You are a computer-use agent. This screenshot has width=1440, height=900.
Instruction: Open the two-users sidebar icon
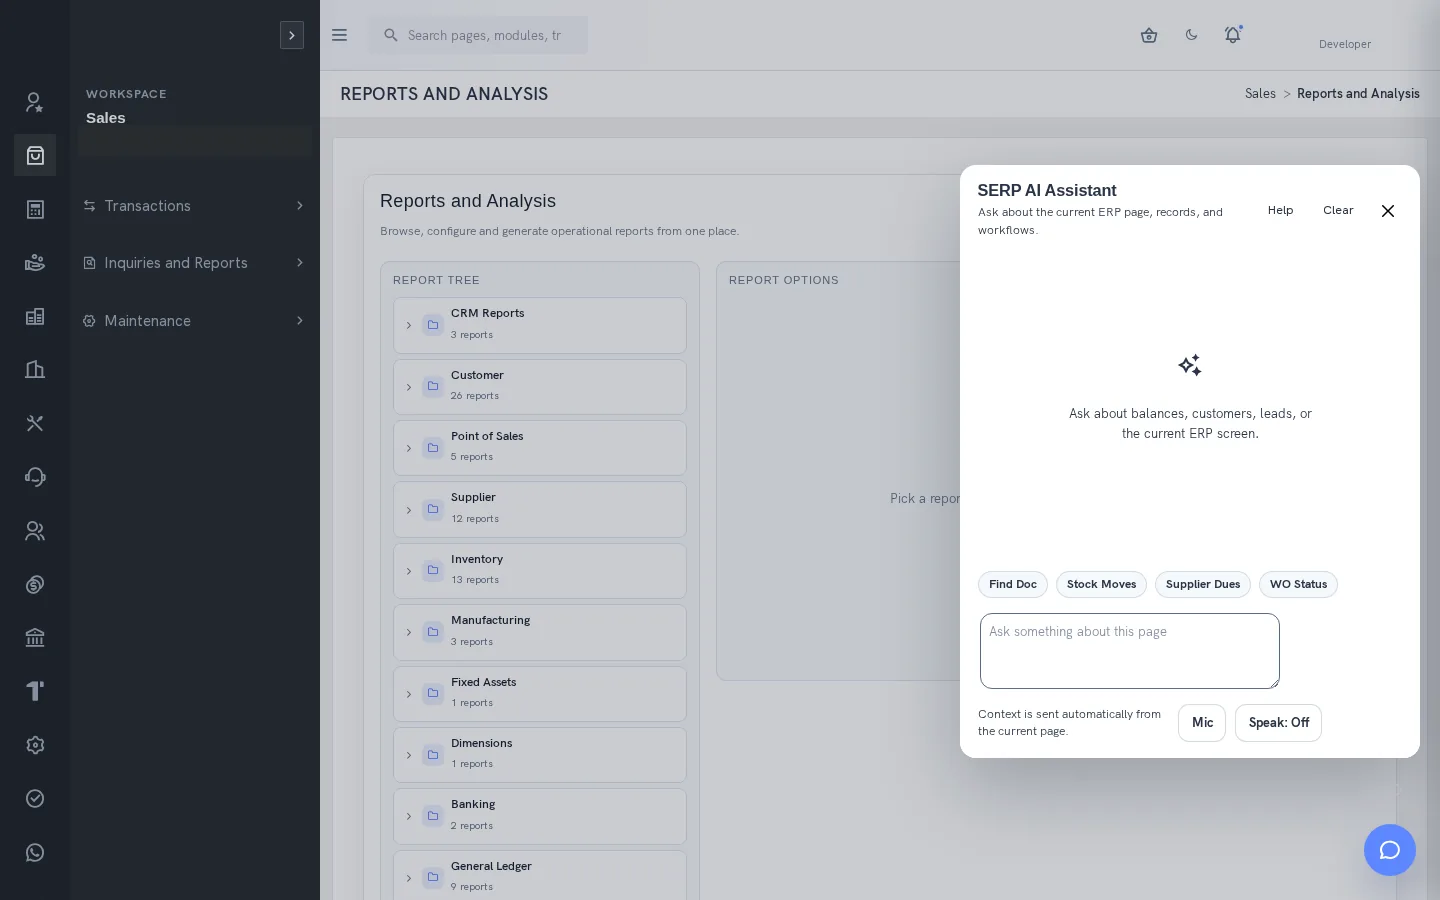click(35, 531)
